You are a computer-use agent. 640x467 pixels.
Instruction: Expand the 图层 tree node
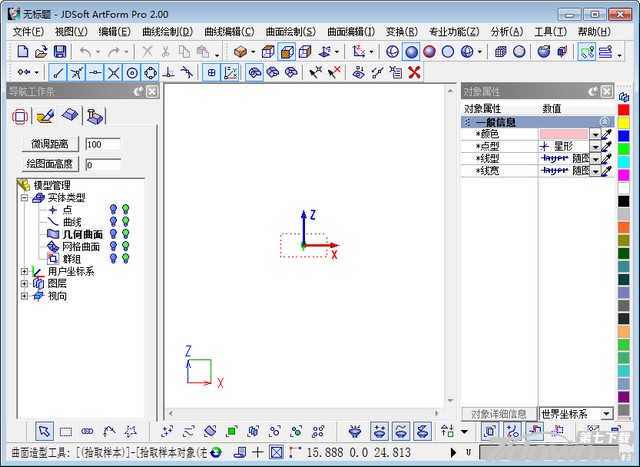tap(24, 283)
